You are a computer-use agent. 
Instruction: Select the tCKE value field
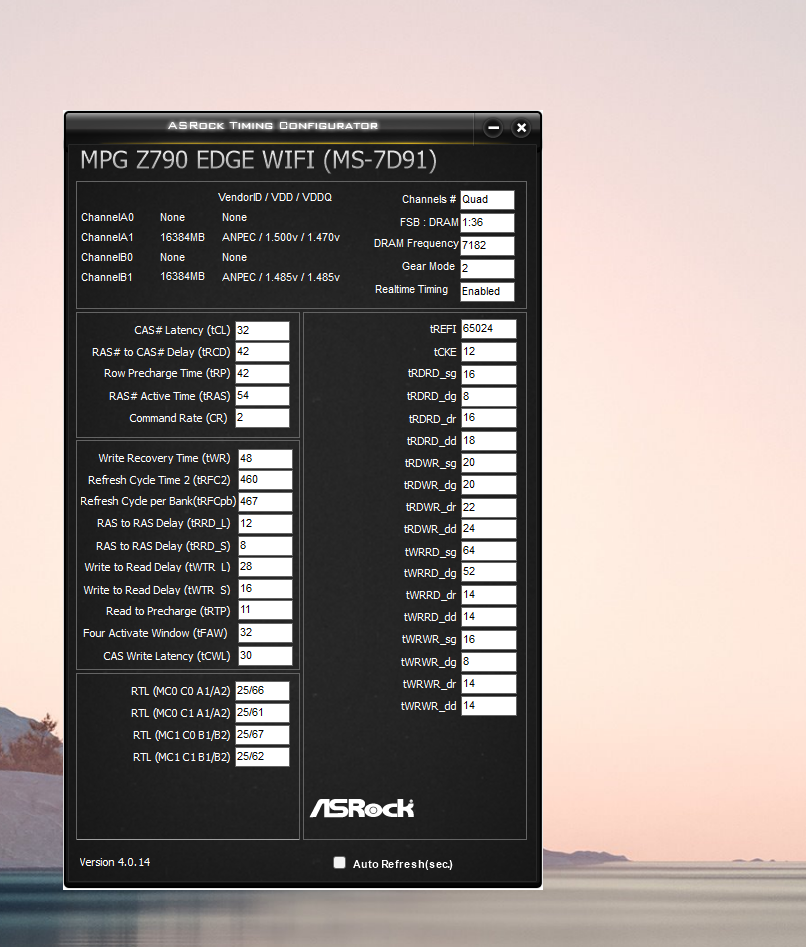[x=488, y=352]
